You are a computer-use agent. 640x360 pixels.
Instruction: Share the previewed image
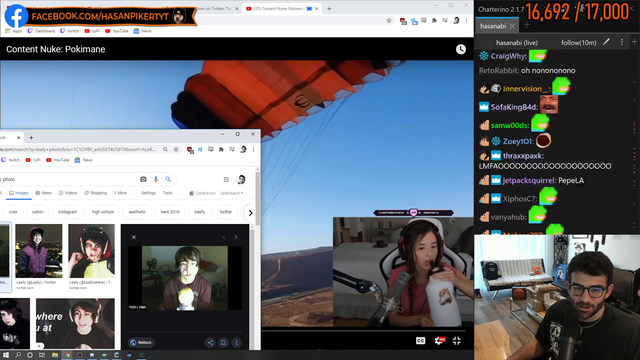click(210, 342)
